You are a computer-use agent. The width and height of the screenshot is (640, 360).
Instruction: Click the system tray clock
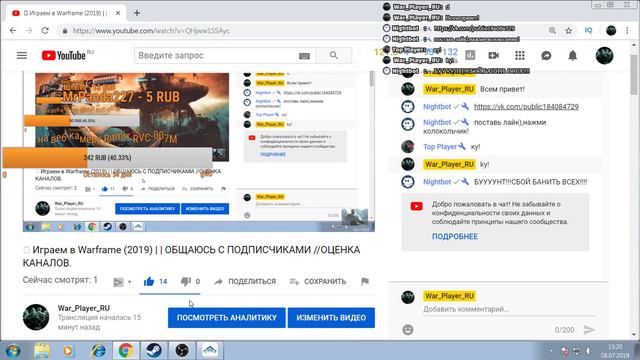pyautogui.click(x=615, y=351)
